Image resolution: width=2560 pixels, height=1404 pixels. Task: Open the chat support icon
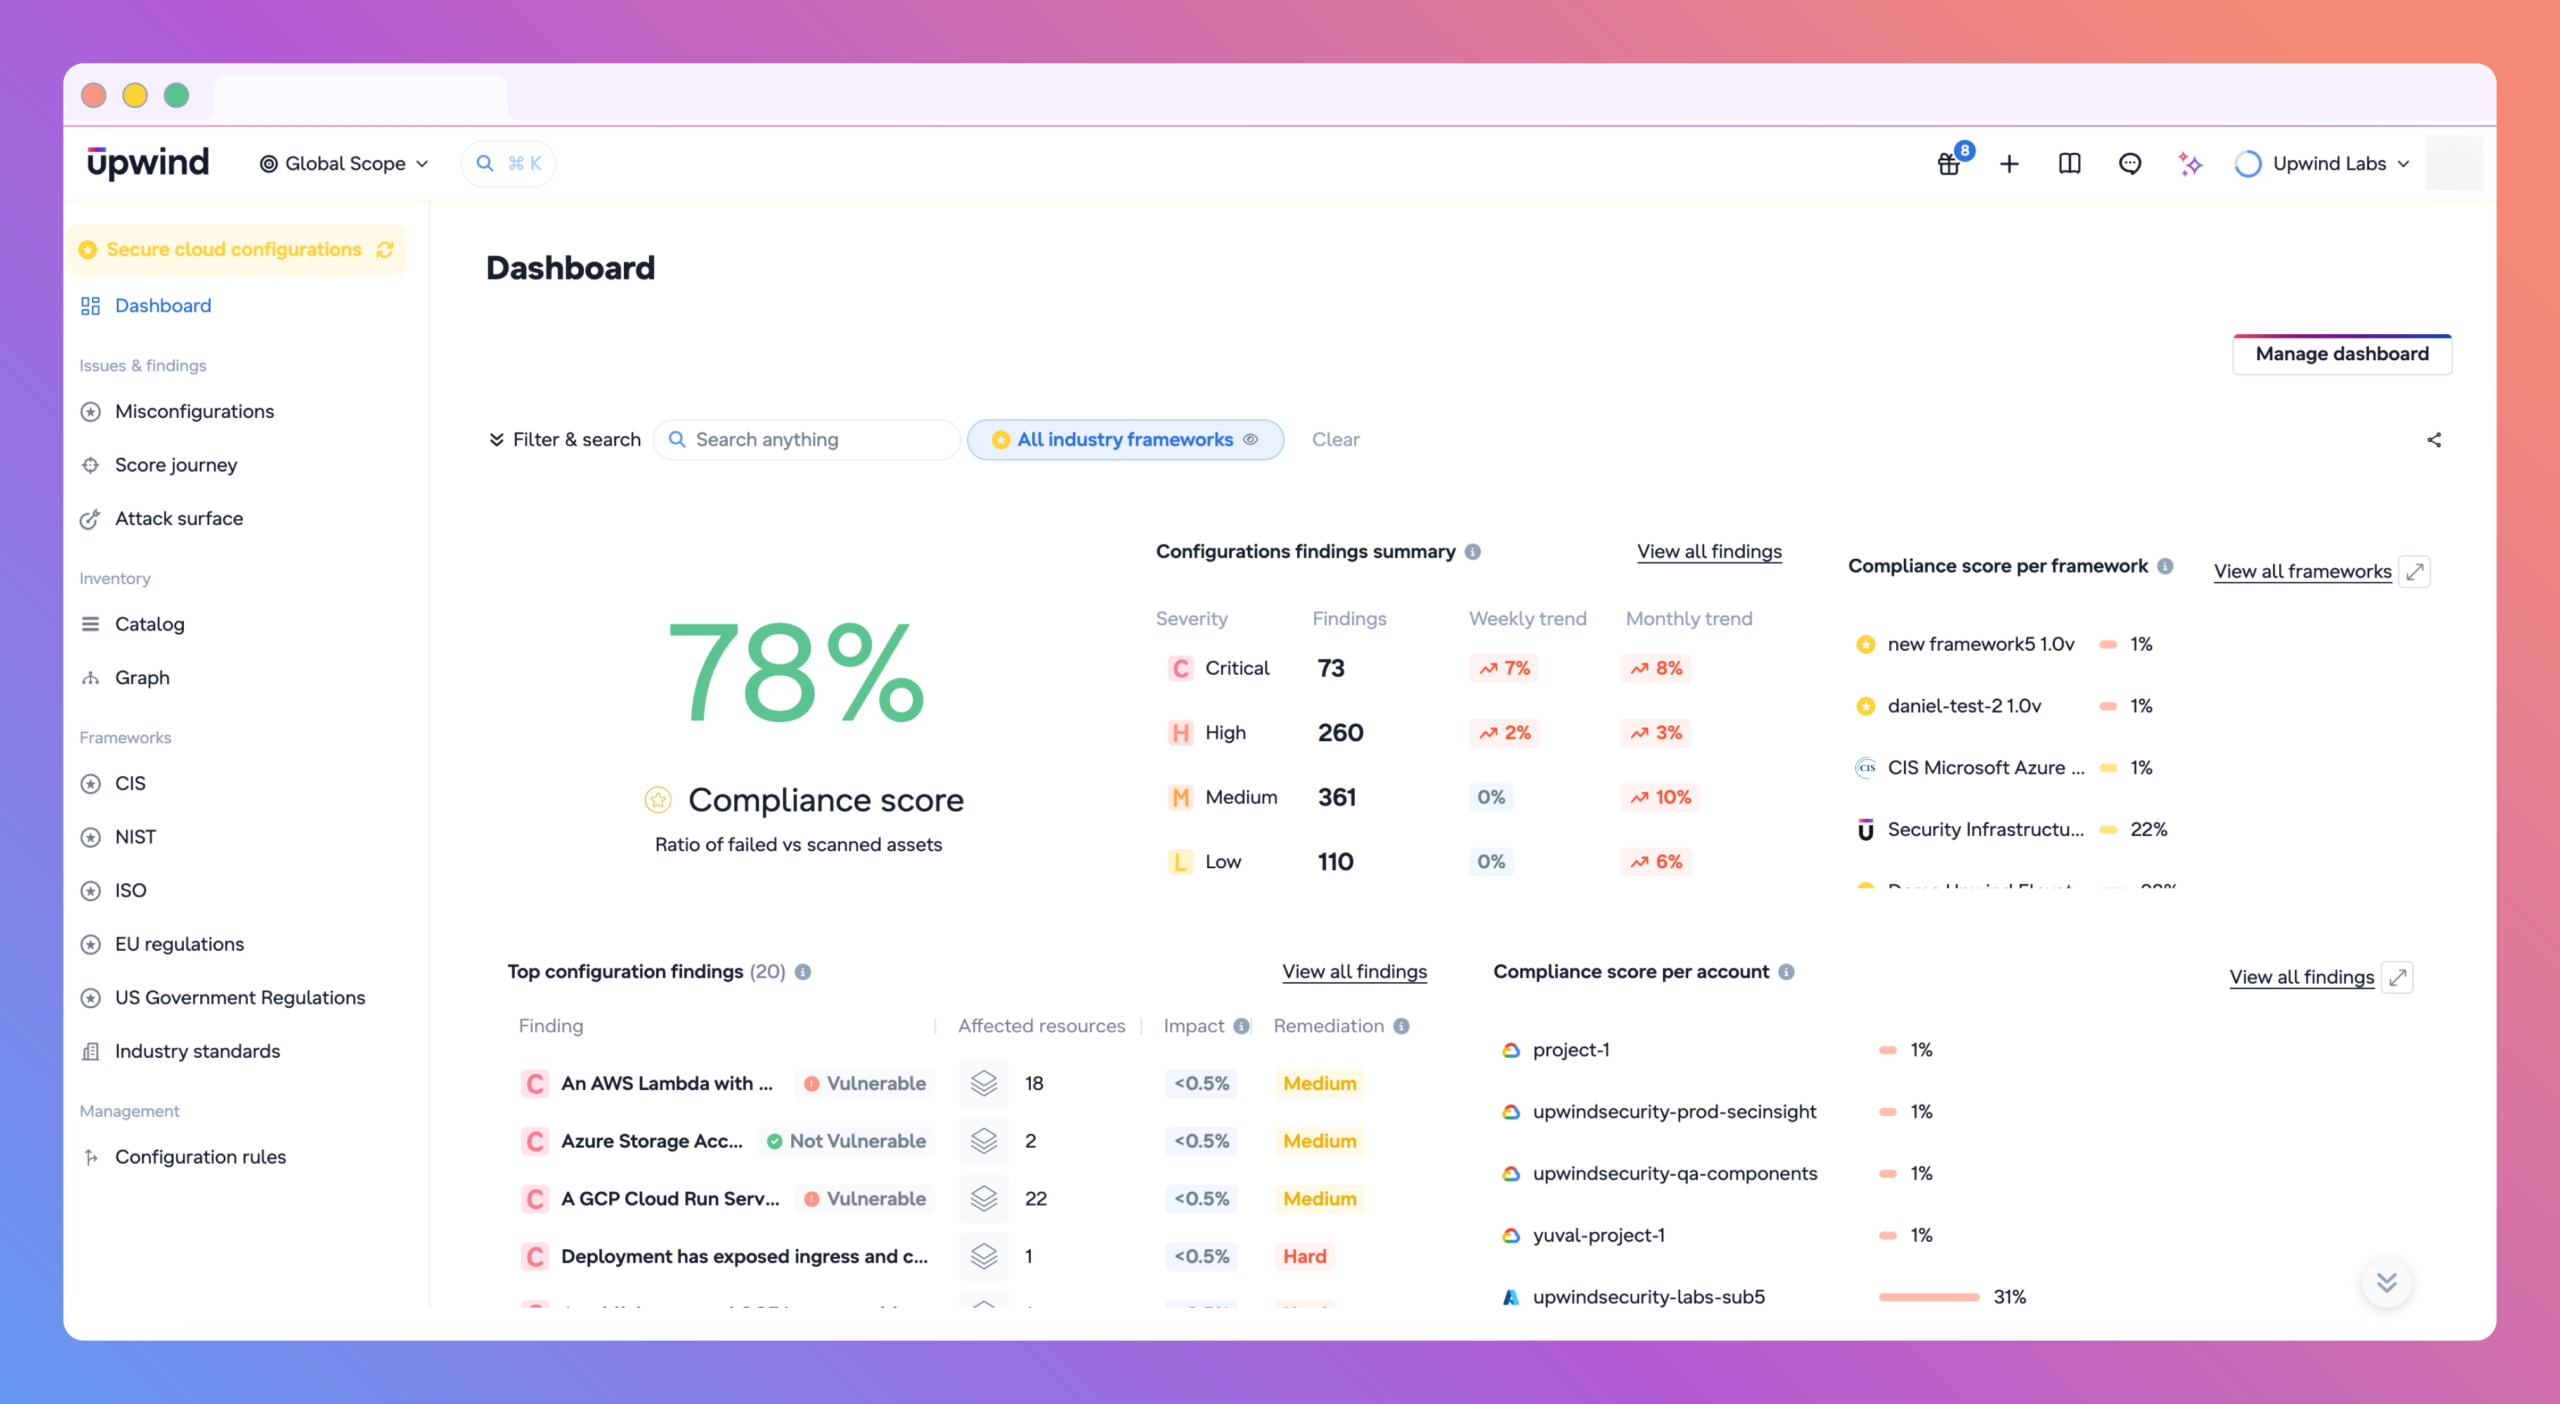pyautogui.click(x=2130, y=164)
